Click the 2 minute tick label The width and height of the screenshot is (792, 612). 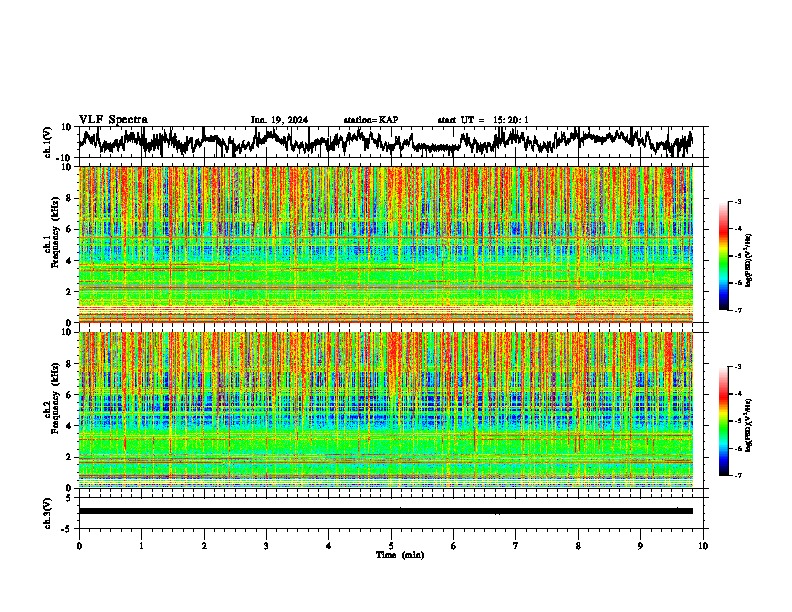(x=204, y=546)
